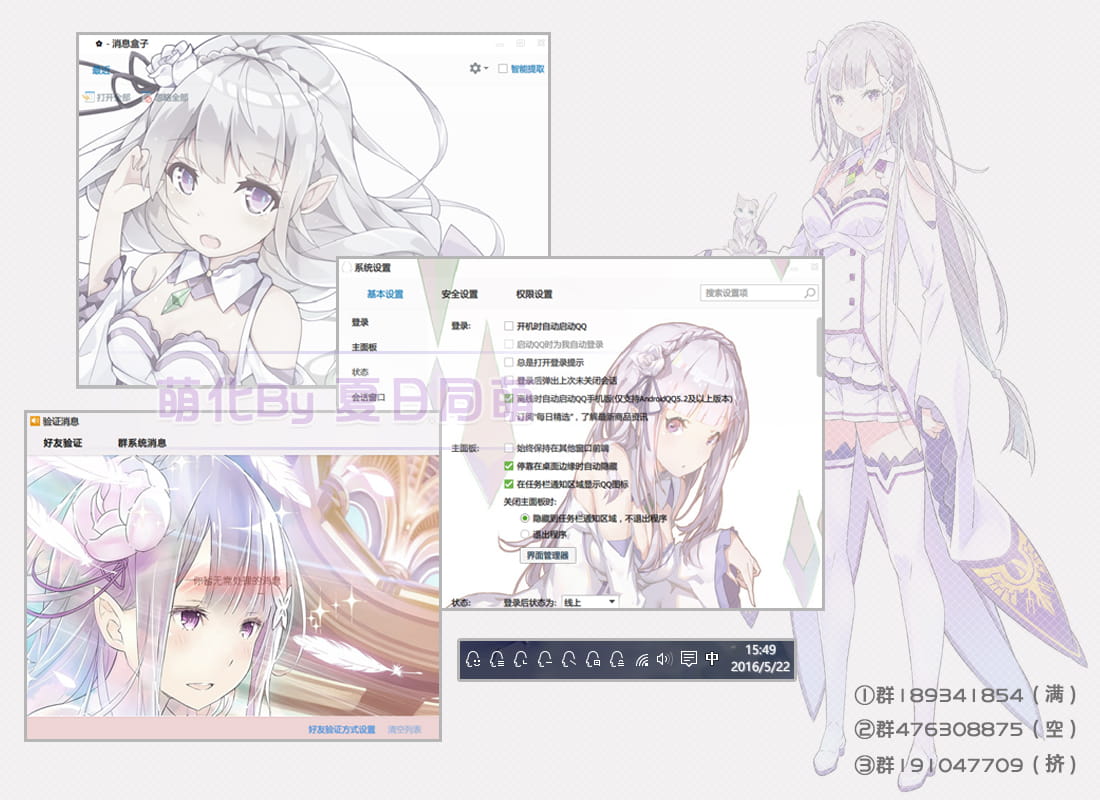
Task: Toggle 总是打开登录提示 checkbox
Action: click(509, 362)
